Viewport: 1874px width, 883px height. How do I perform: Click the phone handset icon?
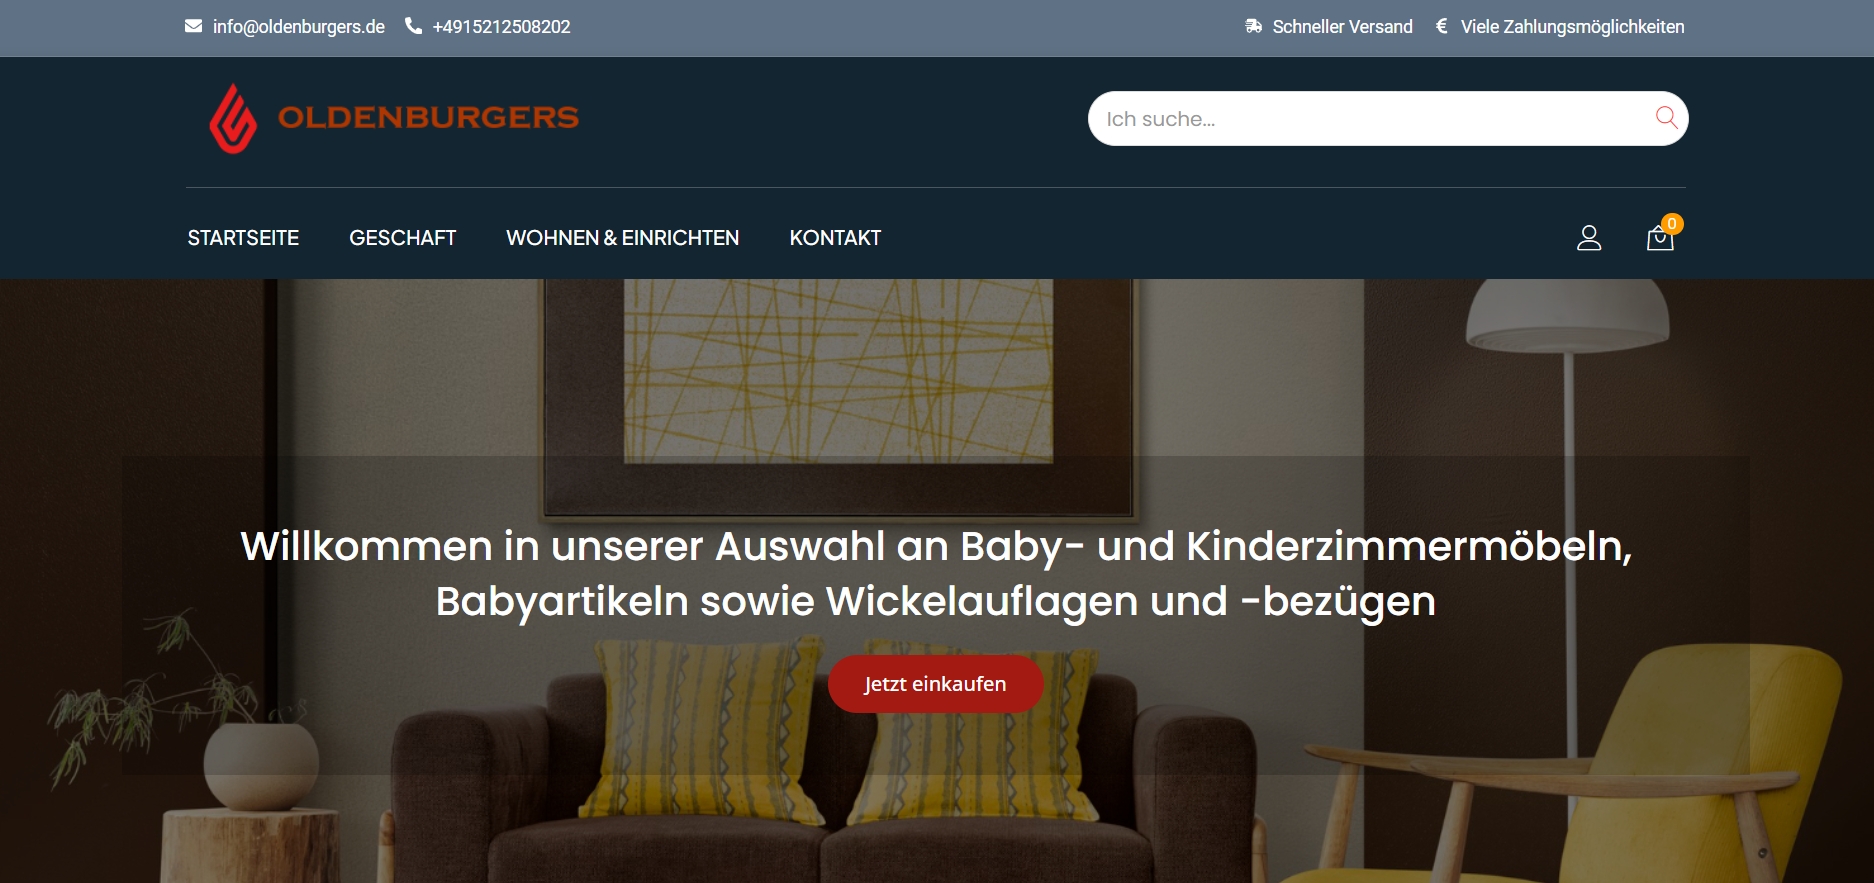point(413,26)
